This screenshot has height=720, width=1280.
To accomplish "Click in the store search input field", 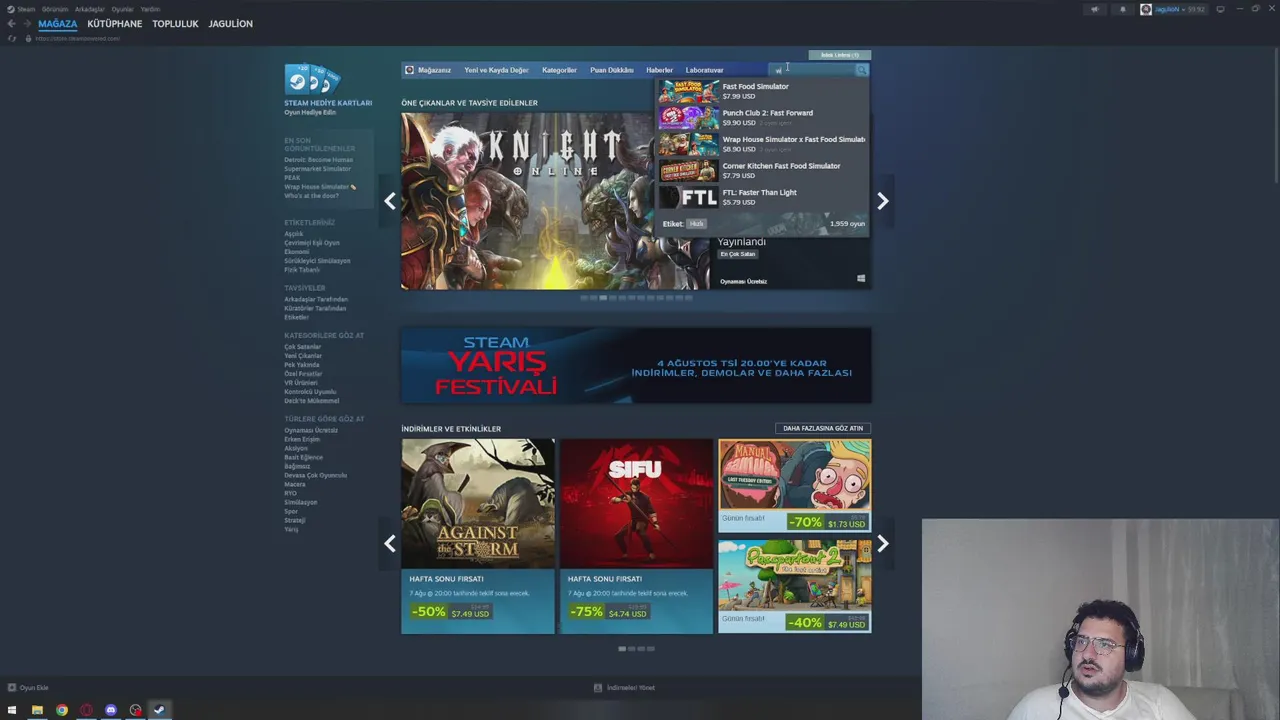I will 812,70.
